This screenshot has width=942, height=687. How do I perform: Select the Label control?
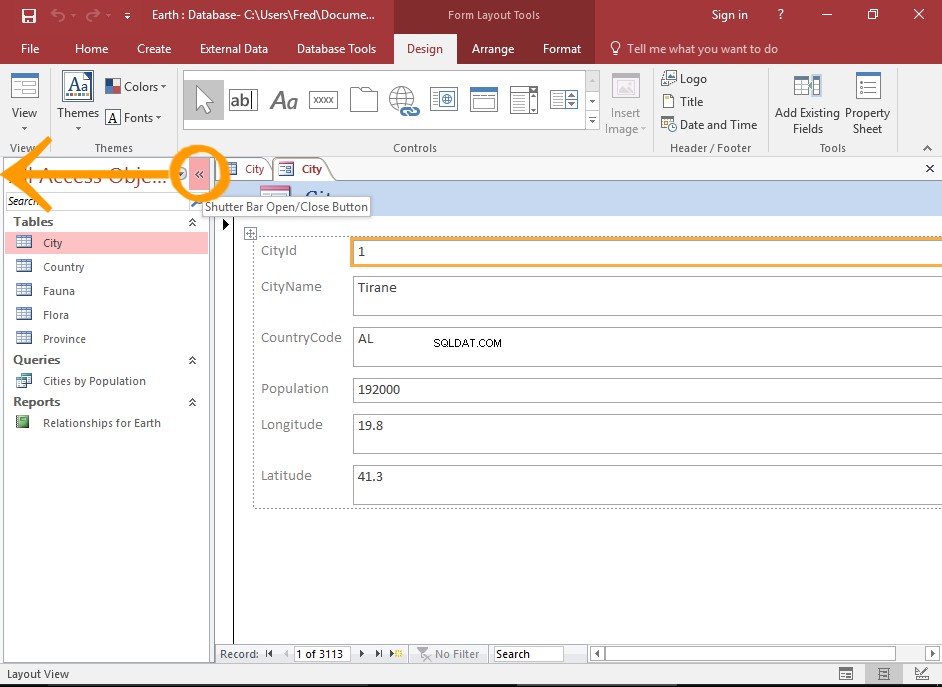tap(284, 100)
